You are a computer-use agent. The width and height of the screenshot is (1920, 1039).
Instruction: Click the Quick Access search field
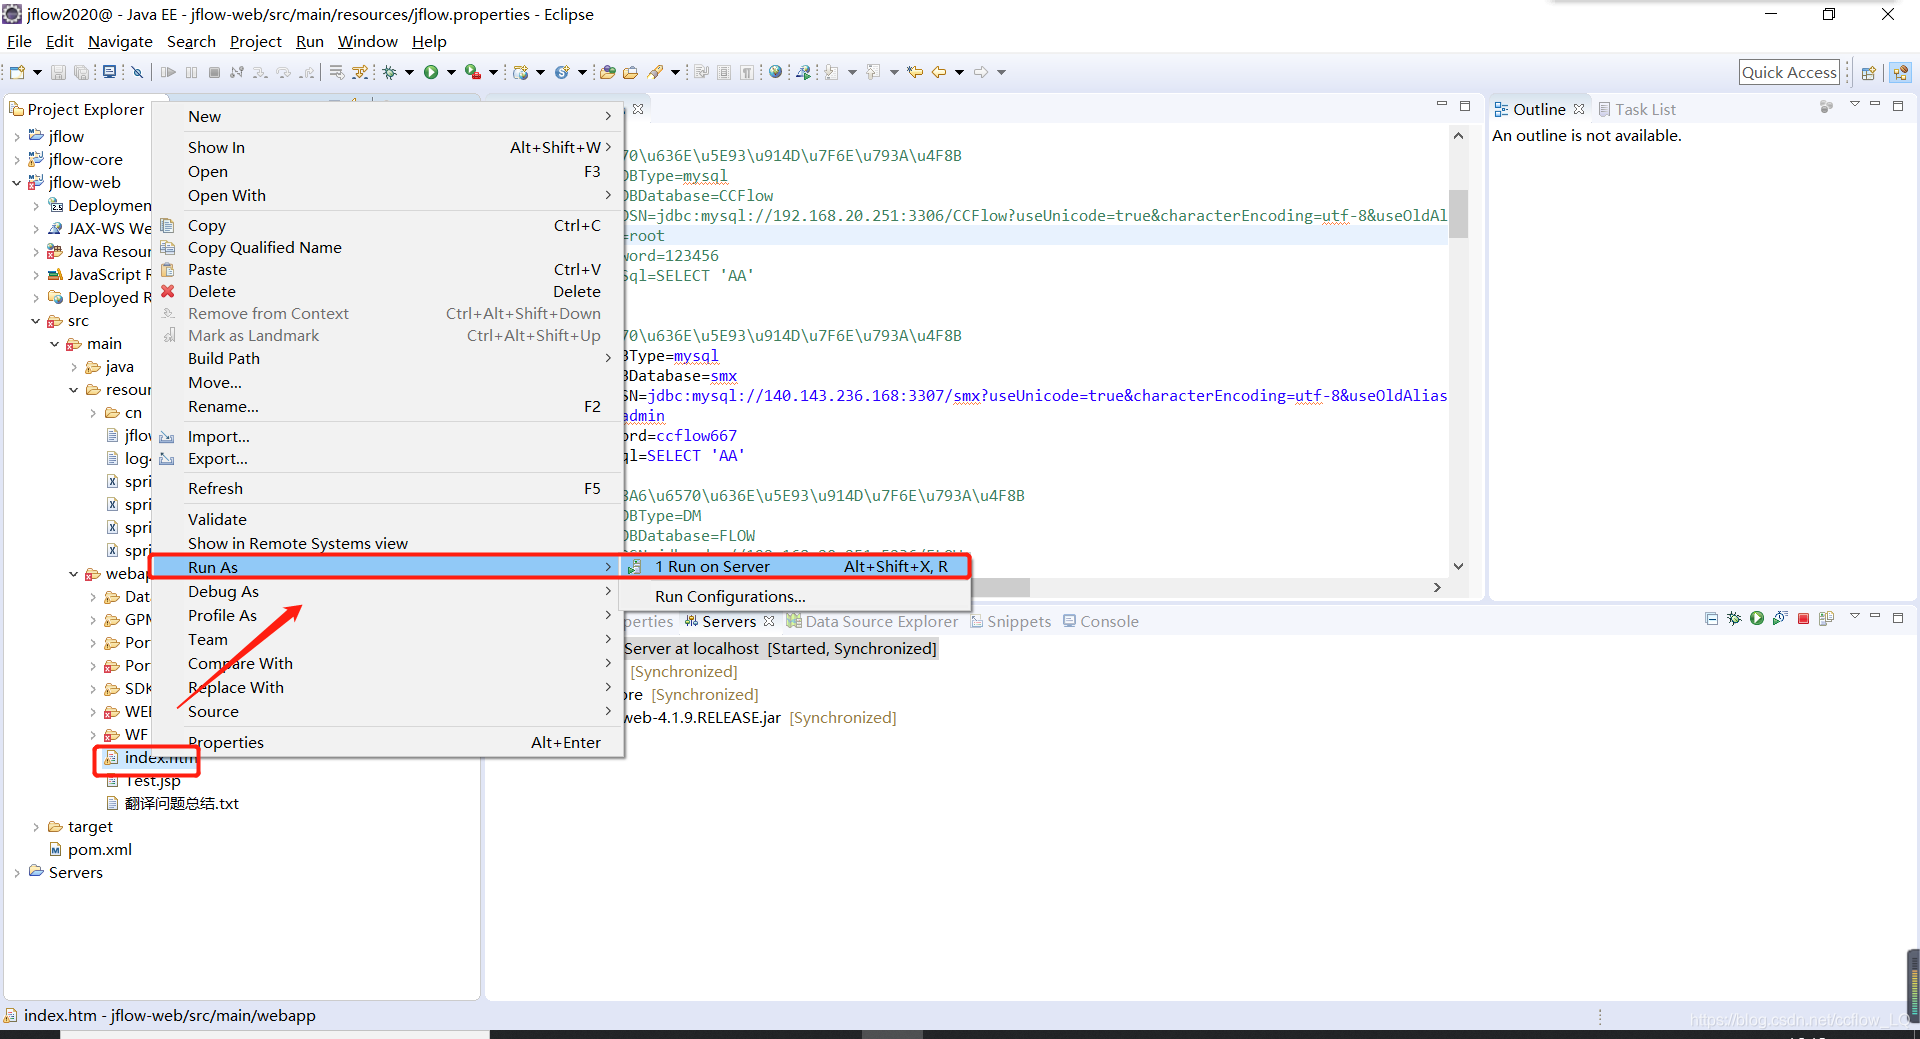pos(1789,72)
